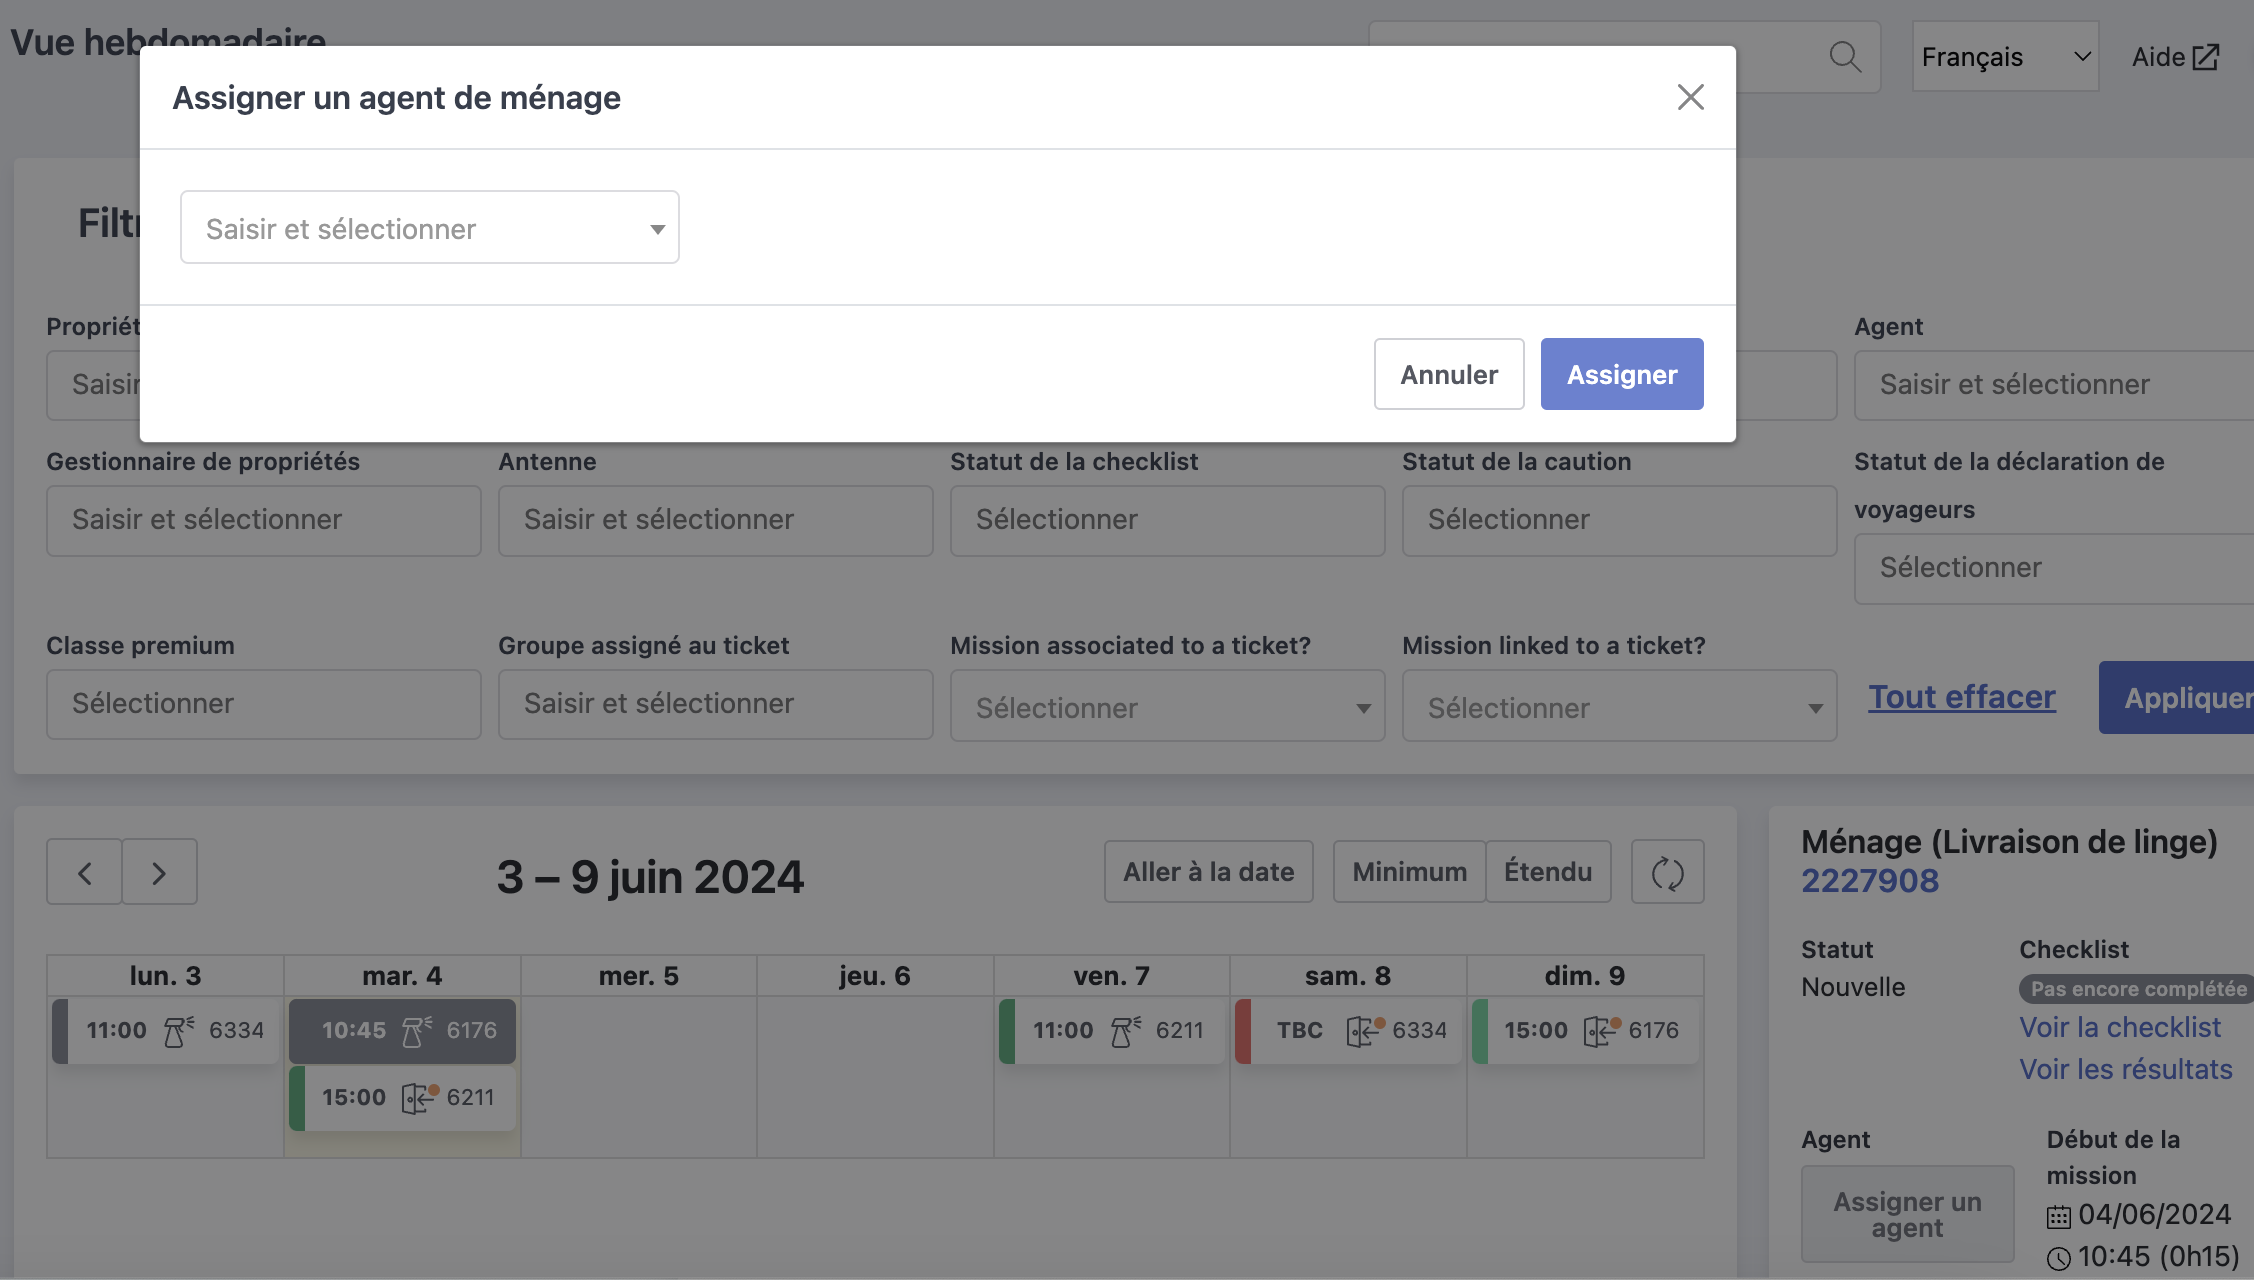Viewport: 2254px width, 1280px height.
Task: Click the Voir les résultats link
Action: tap(2126, 1069)
